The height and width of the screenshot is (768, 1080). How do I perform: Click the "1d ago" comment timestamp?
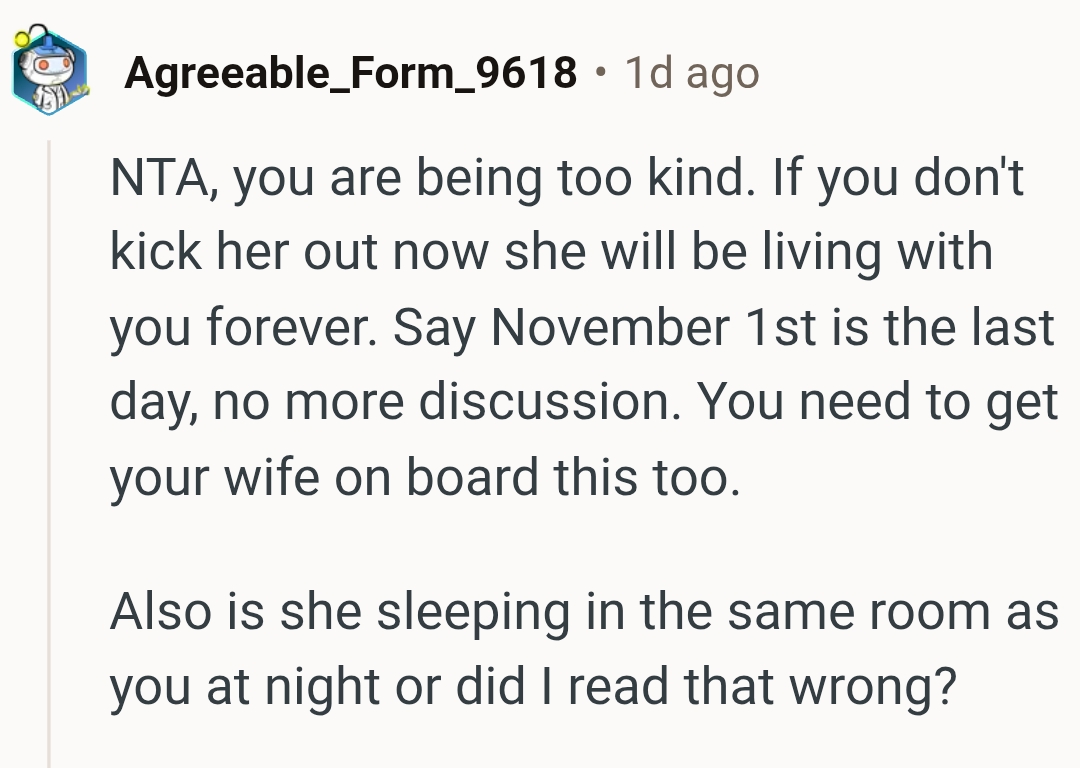click(x=691, y=73)
